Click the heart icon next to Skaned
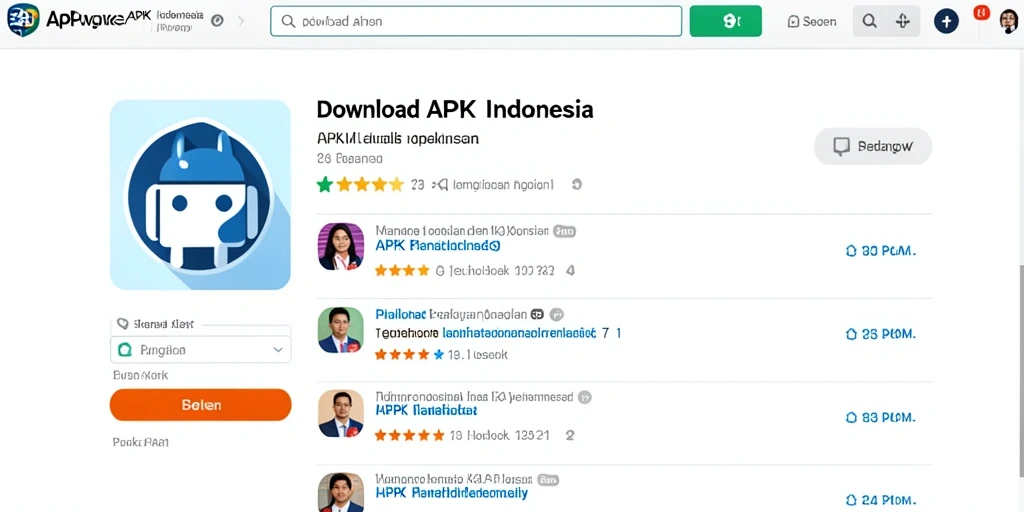 tap(121, 323)
